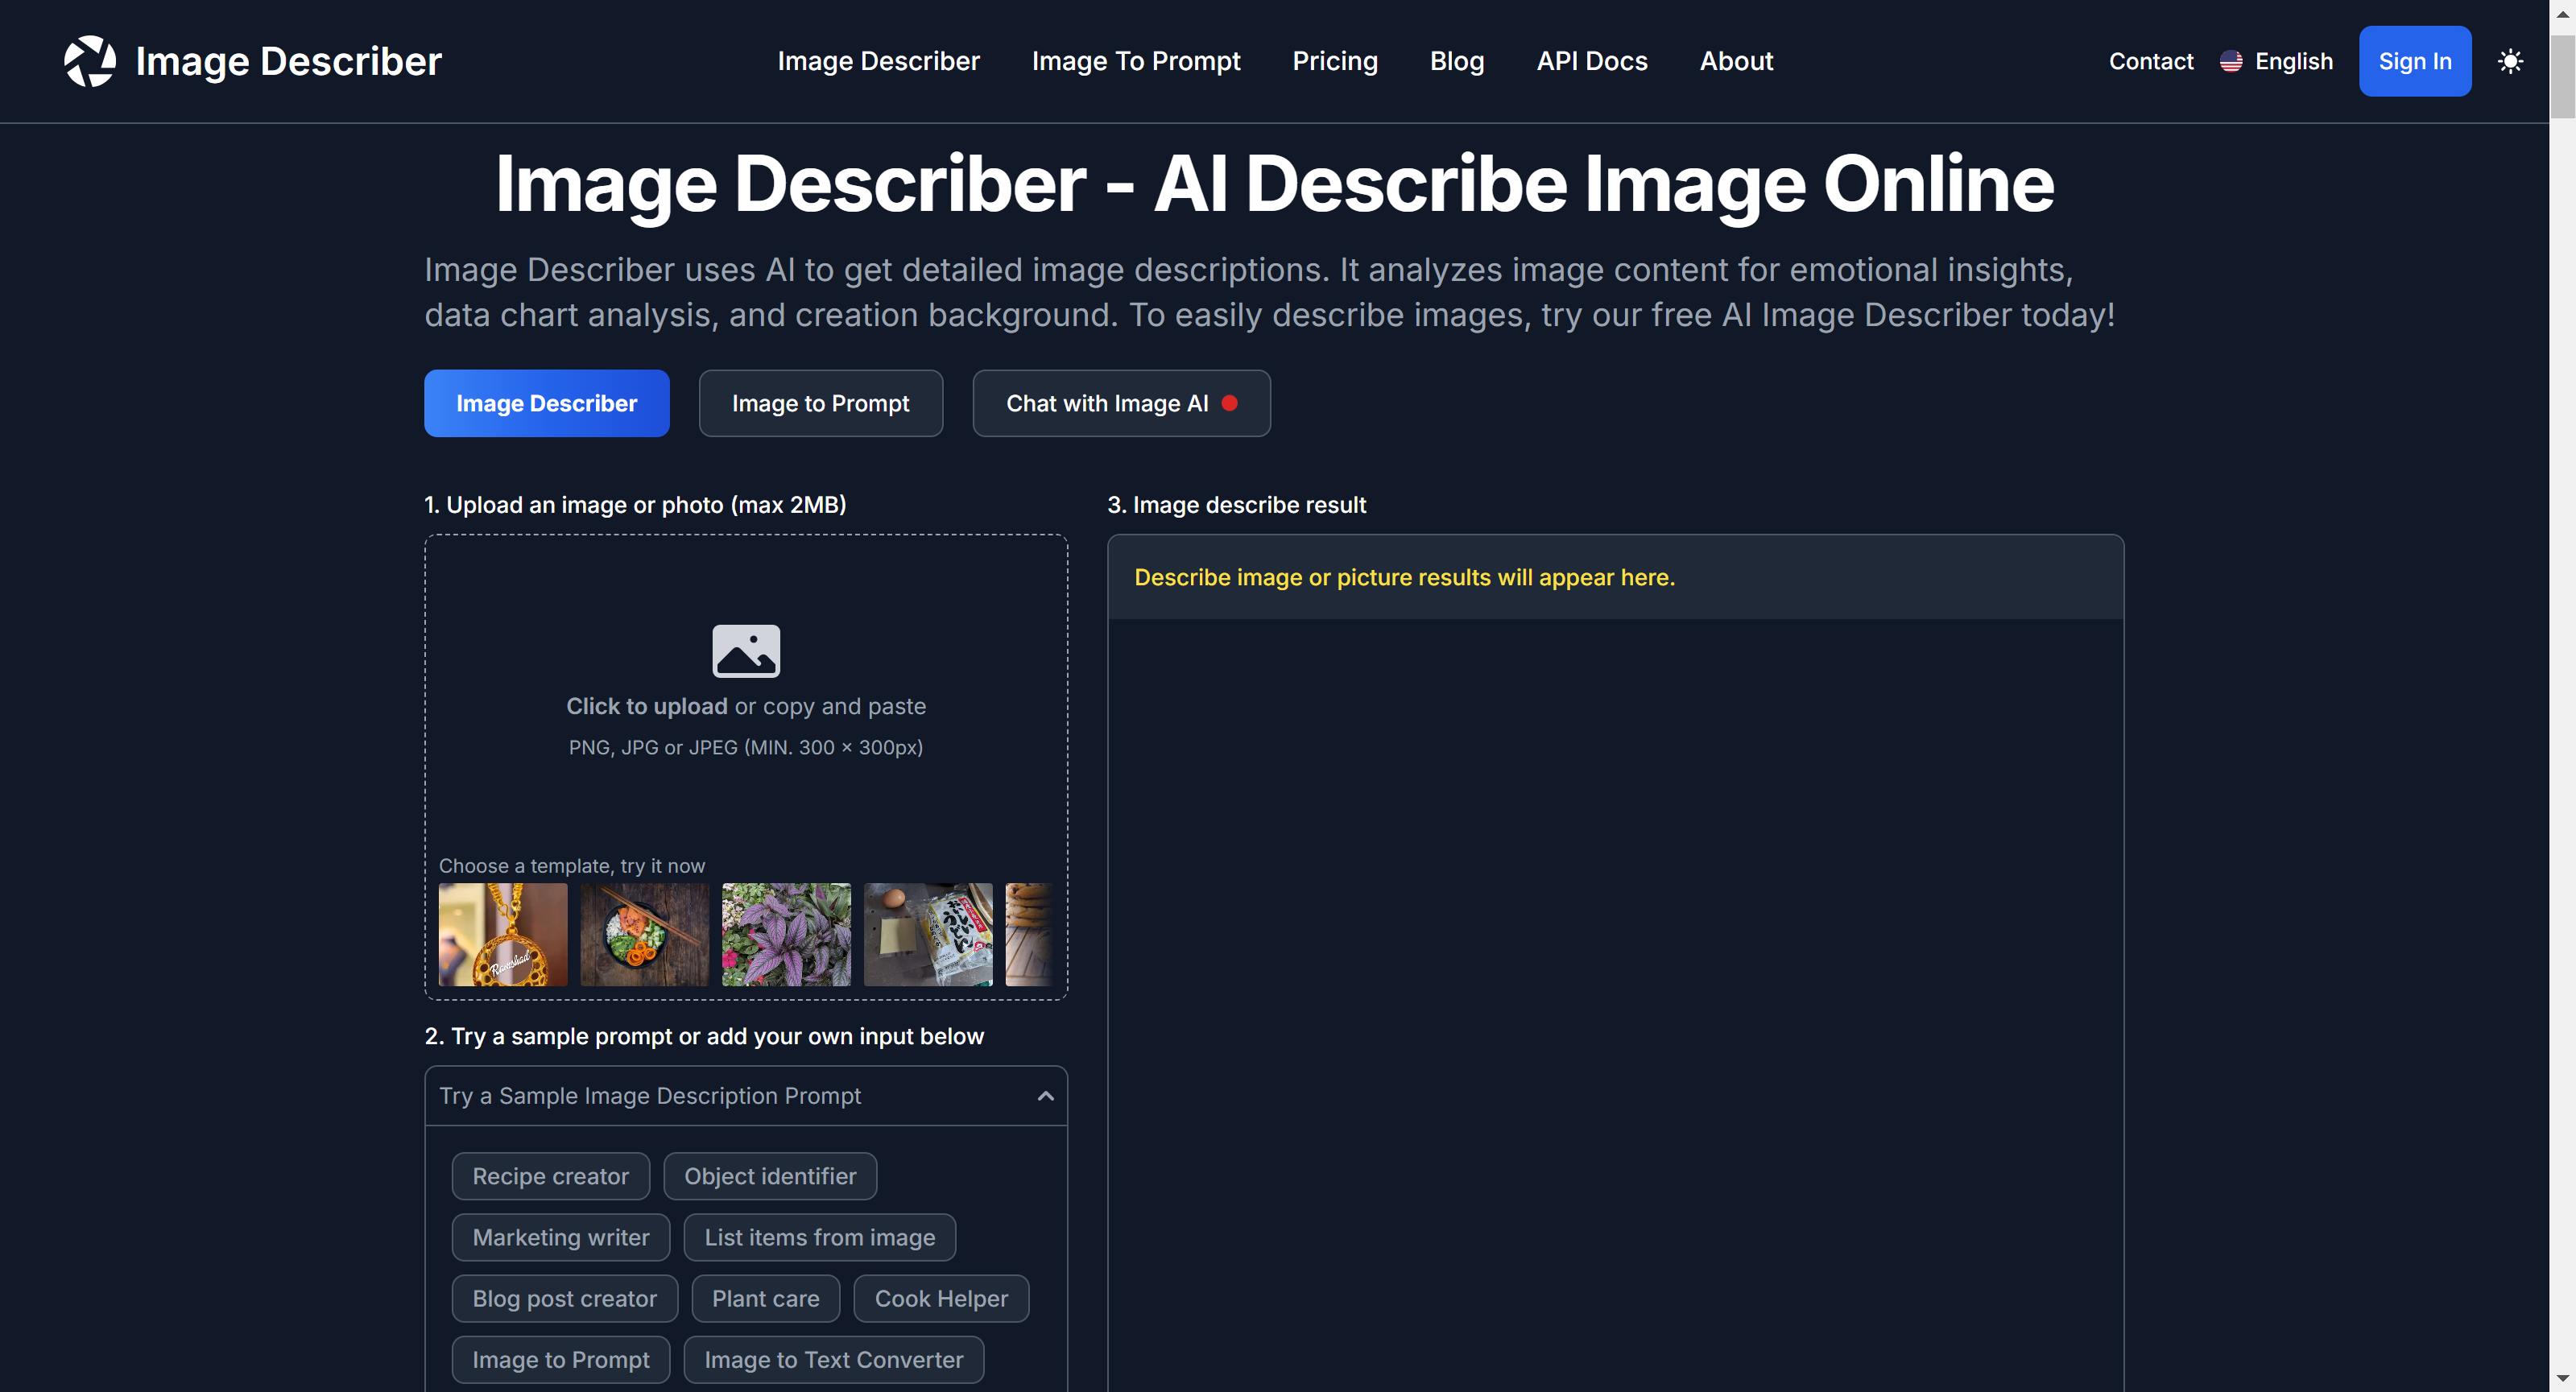Open the Contact link
This screenshot has width=2576, height=1392.
[x=2151, y=61]
